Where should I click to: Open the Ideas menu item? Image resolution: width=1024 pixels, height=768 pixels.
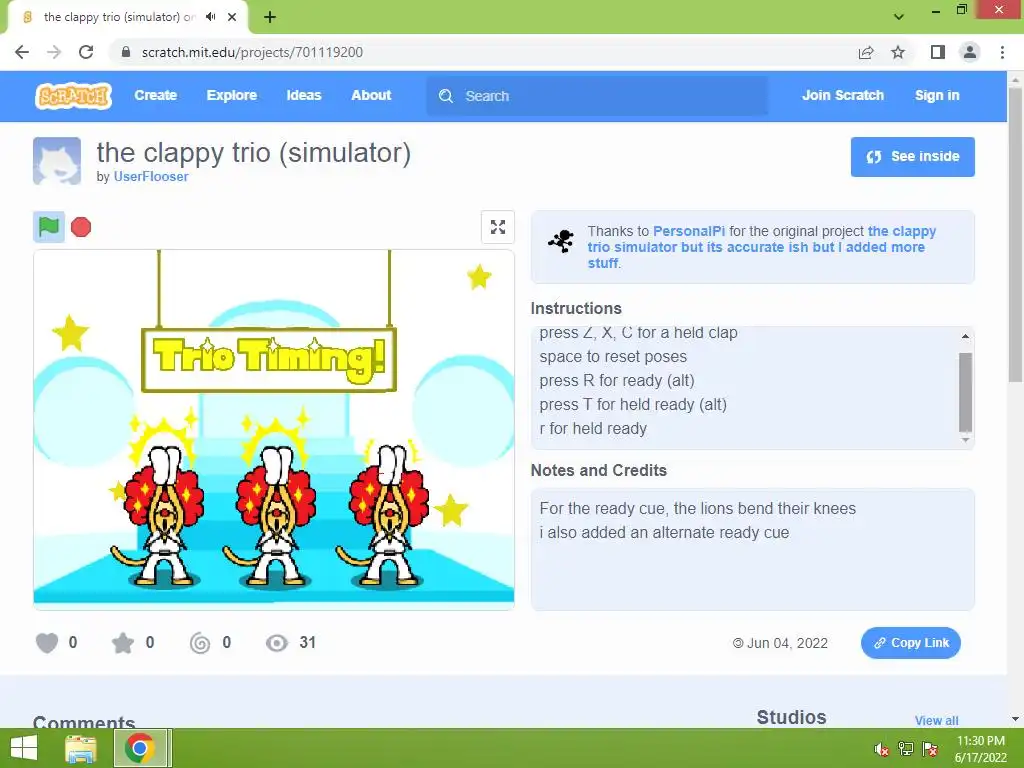point(304,95)
